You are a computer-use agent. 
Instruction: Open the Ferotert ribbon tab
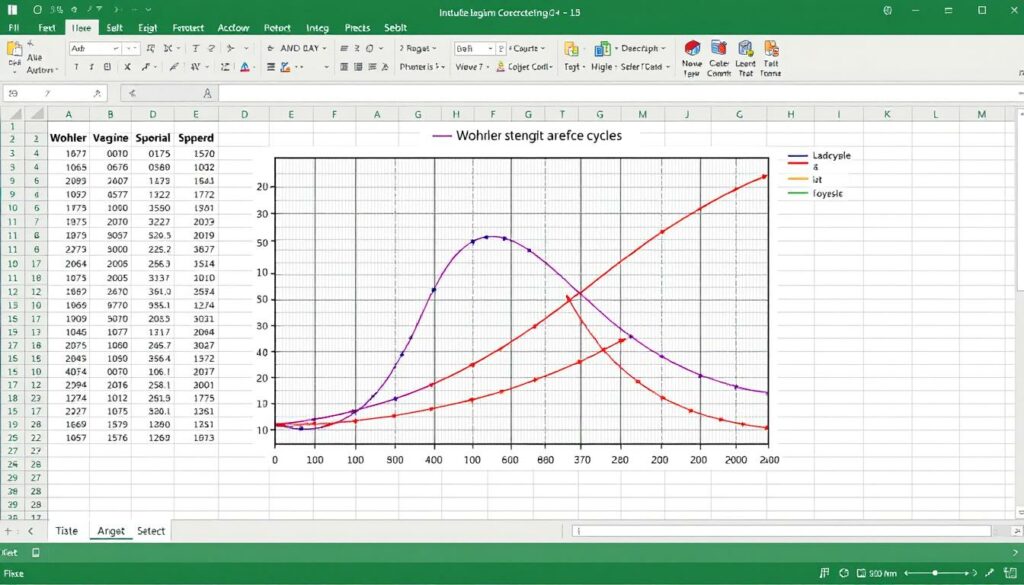click(188, 27)
